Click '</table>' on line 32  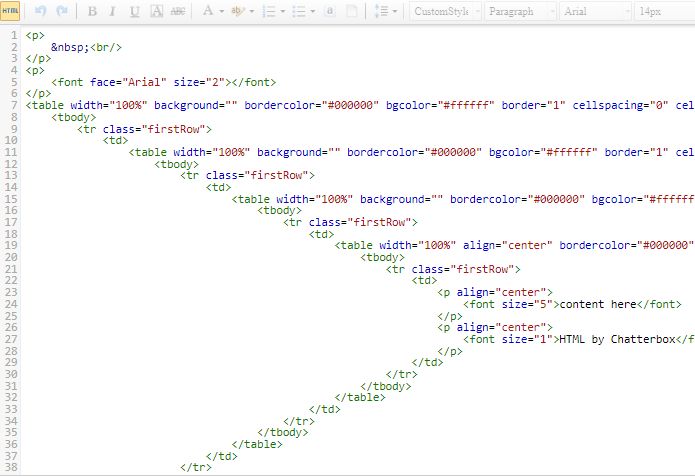360,398
